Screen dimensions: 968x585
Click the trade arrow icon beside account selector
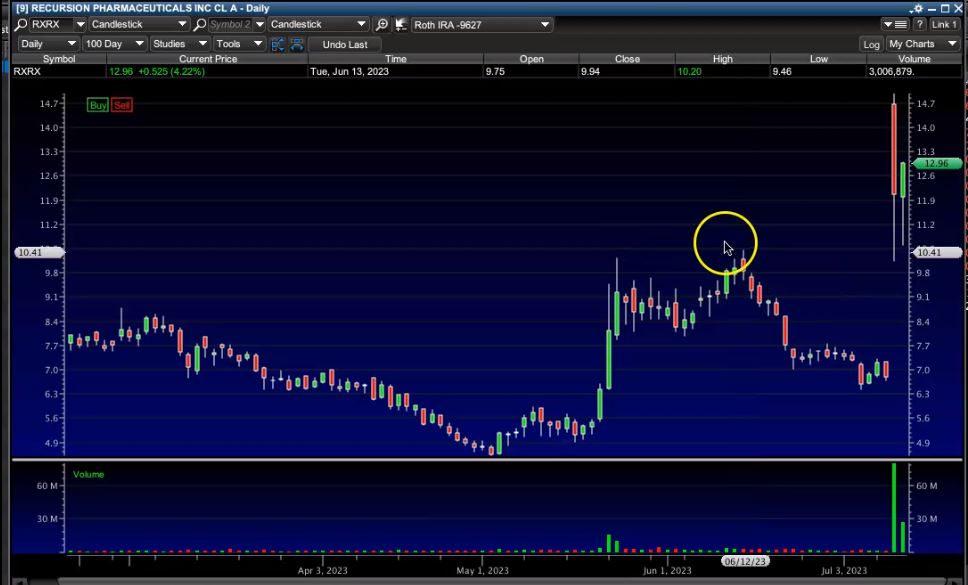coord(401,25)
